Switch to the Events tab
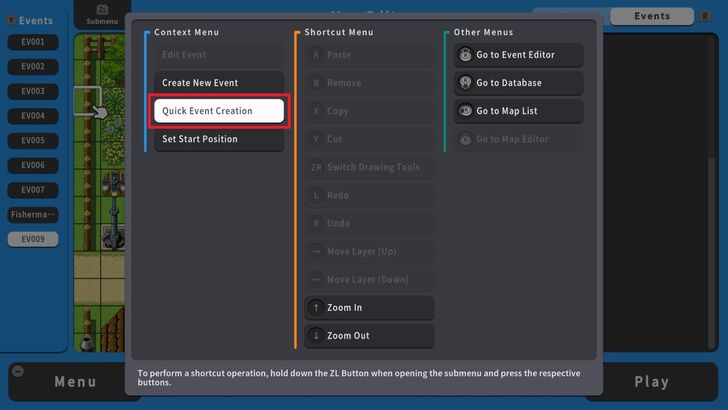The image size is (728, 410). click(652, 16)
